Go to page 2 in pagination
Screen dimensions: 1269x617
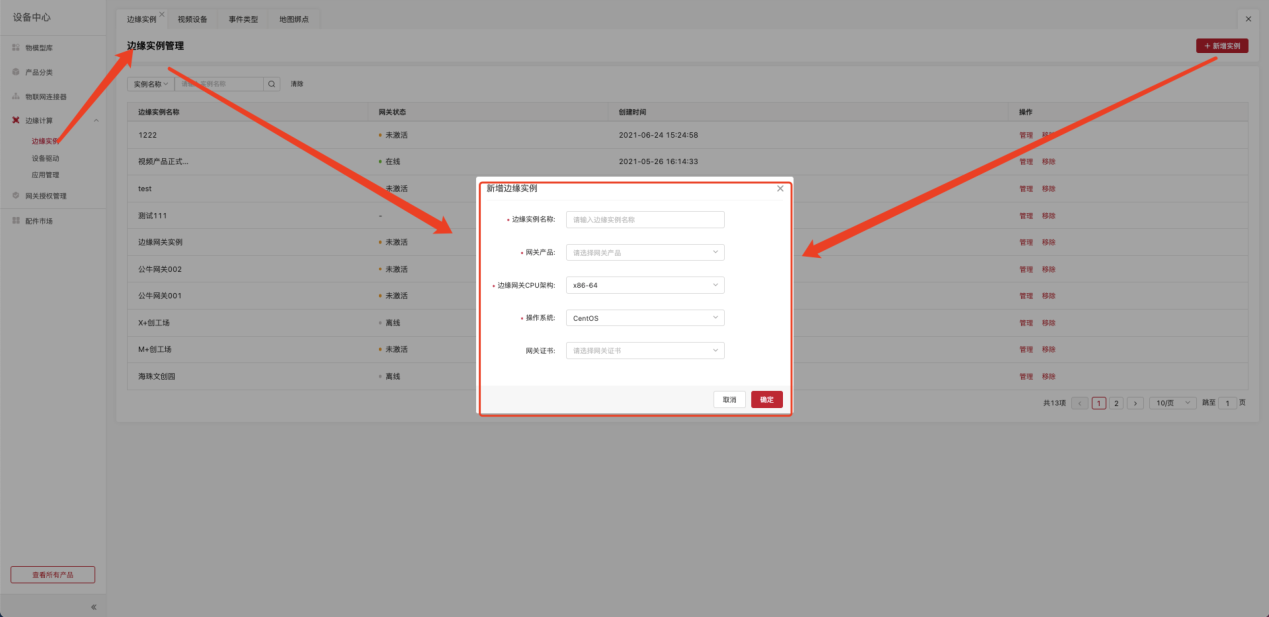(1116, 403)
